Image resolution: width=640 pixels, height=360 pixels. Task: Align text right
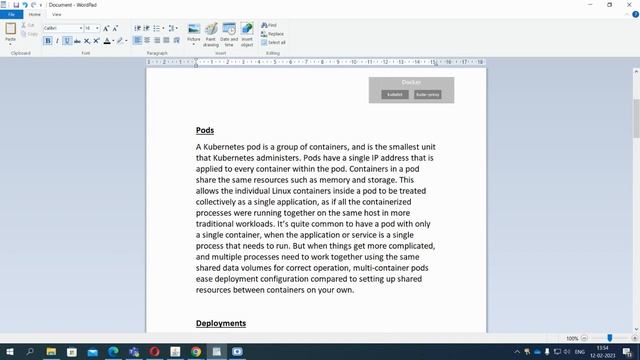point(157,40)
